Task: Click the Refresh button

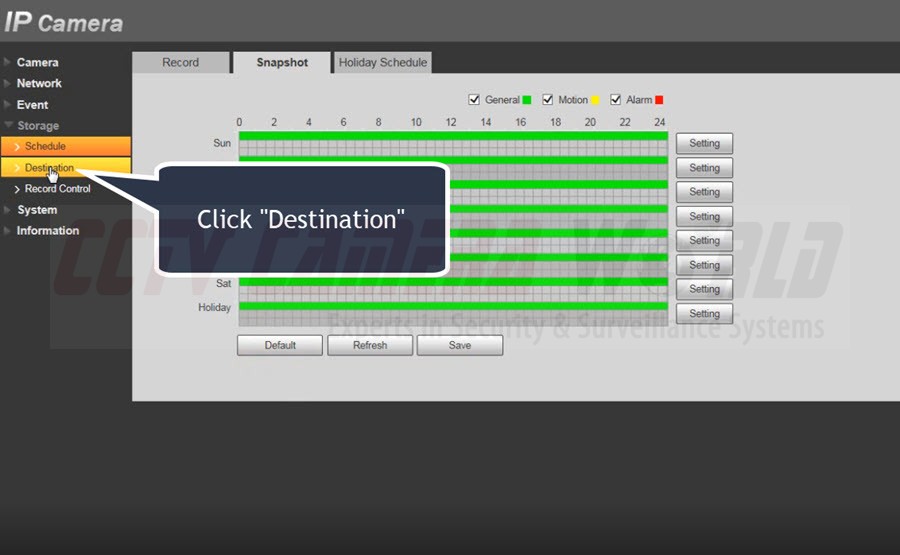Action: tap(370, 345)
